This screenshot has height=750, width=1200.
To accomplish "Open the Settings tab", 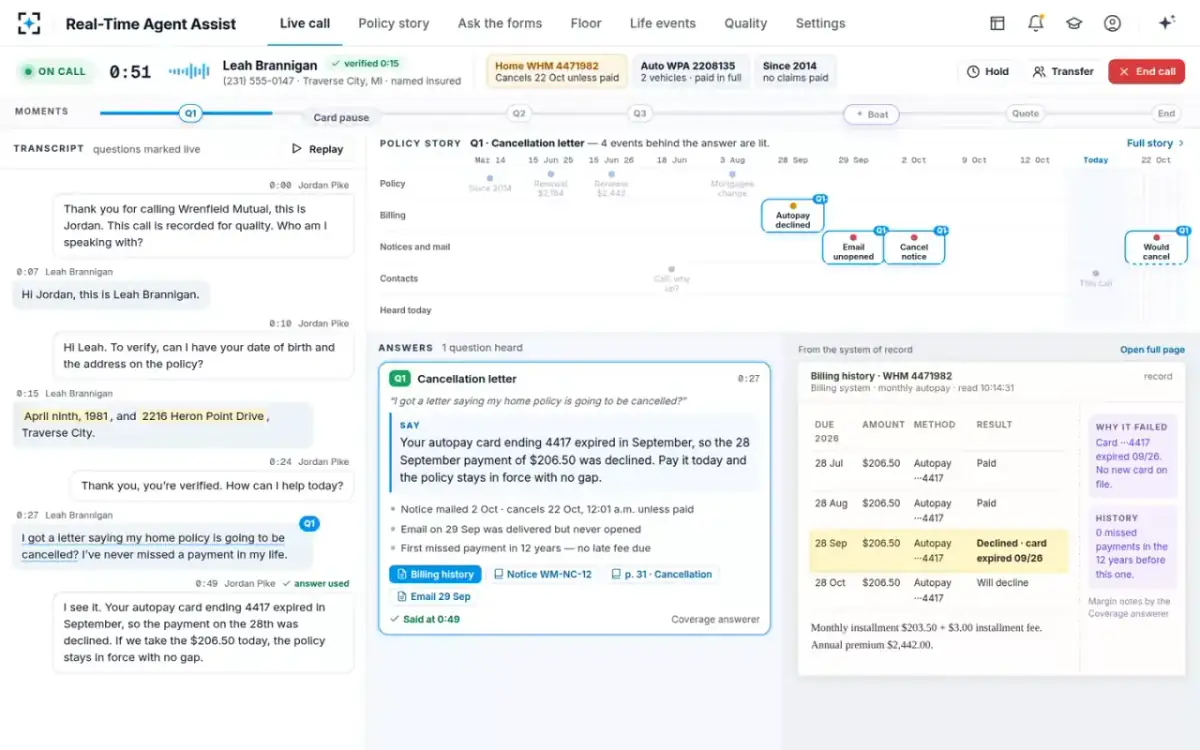I will point(820,23).
